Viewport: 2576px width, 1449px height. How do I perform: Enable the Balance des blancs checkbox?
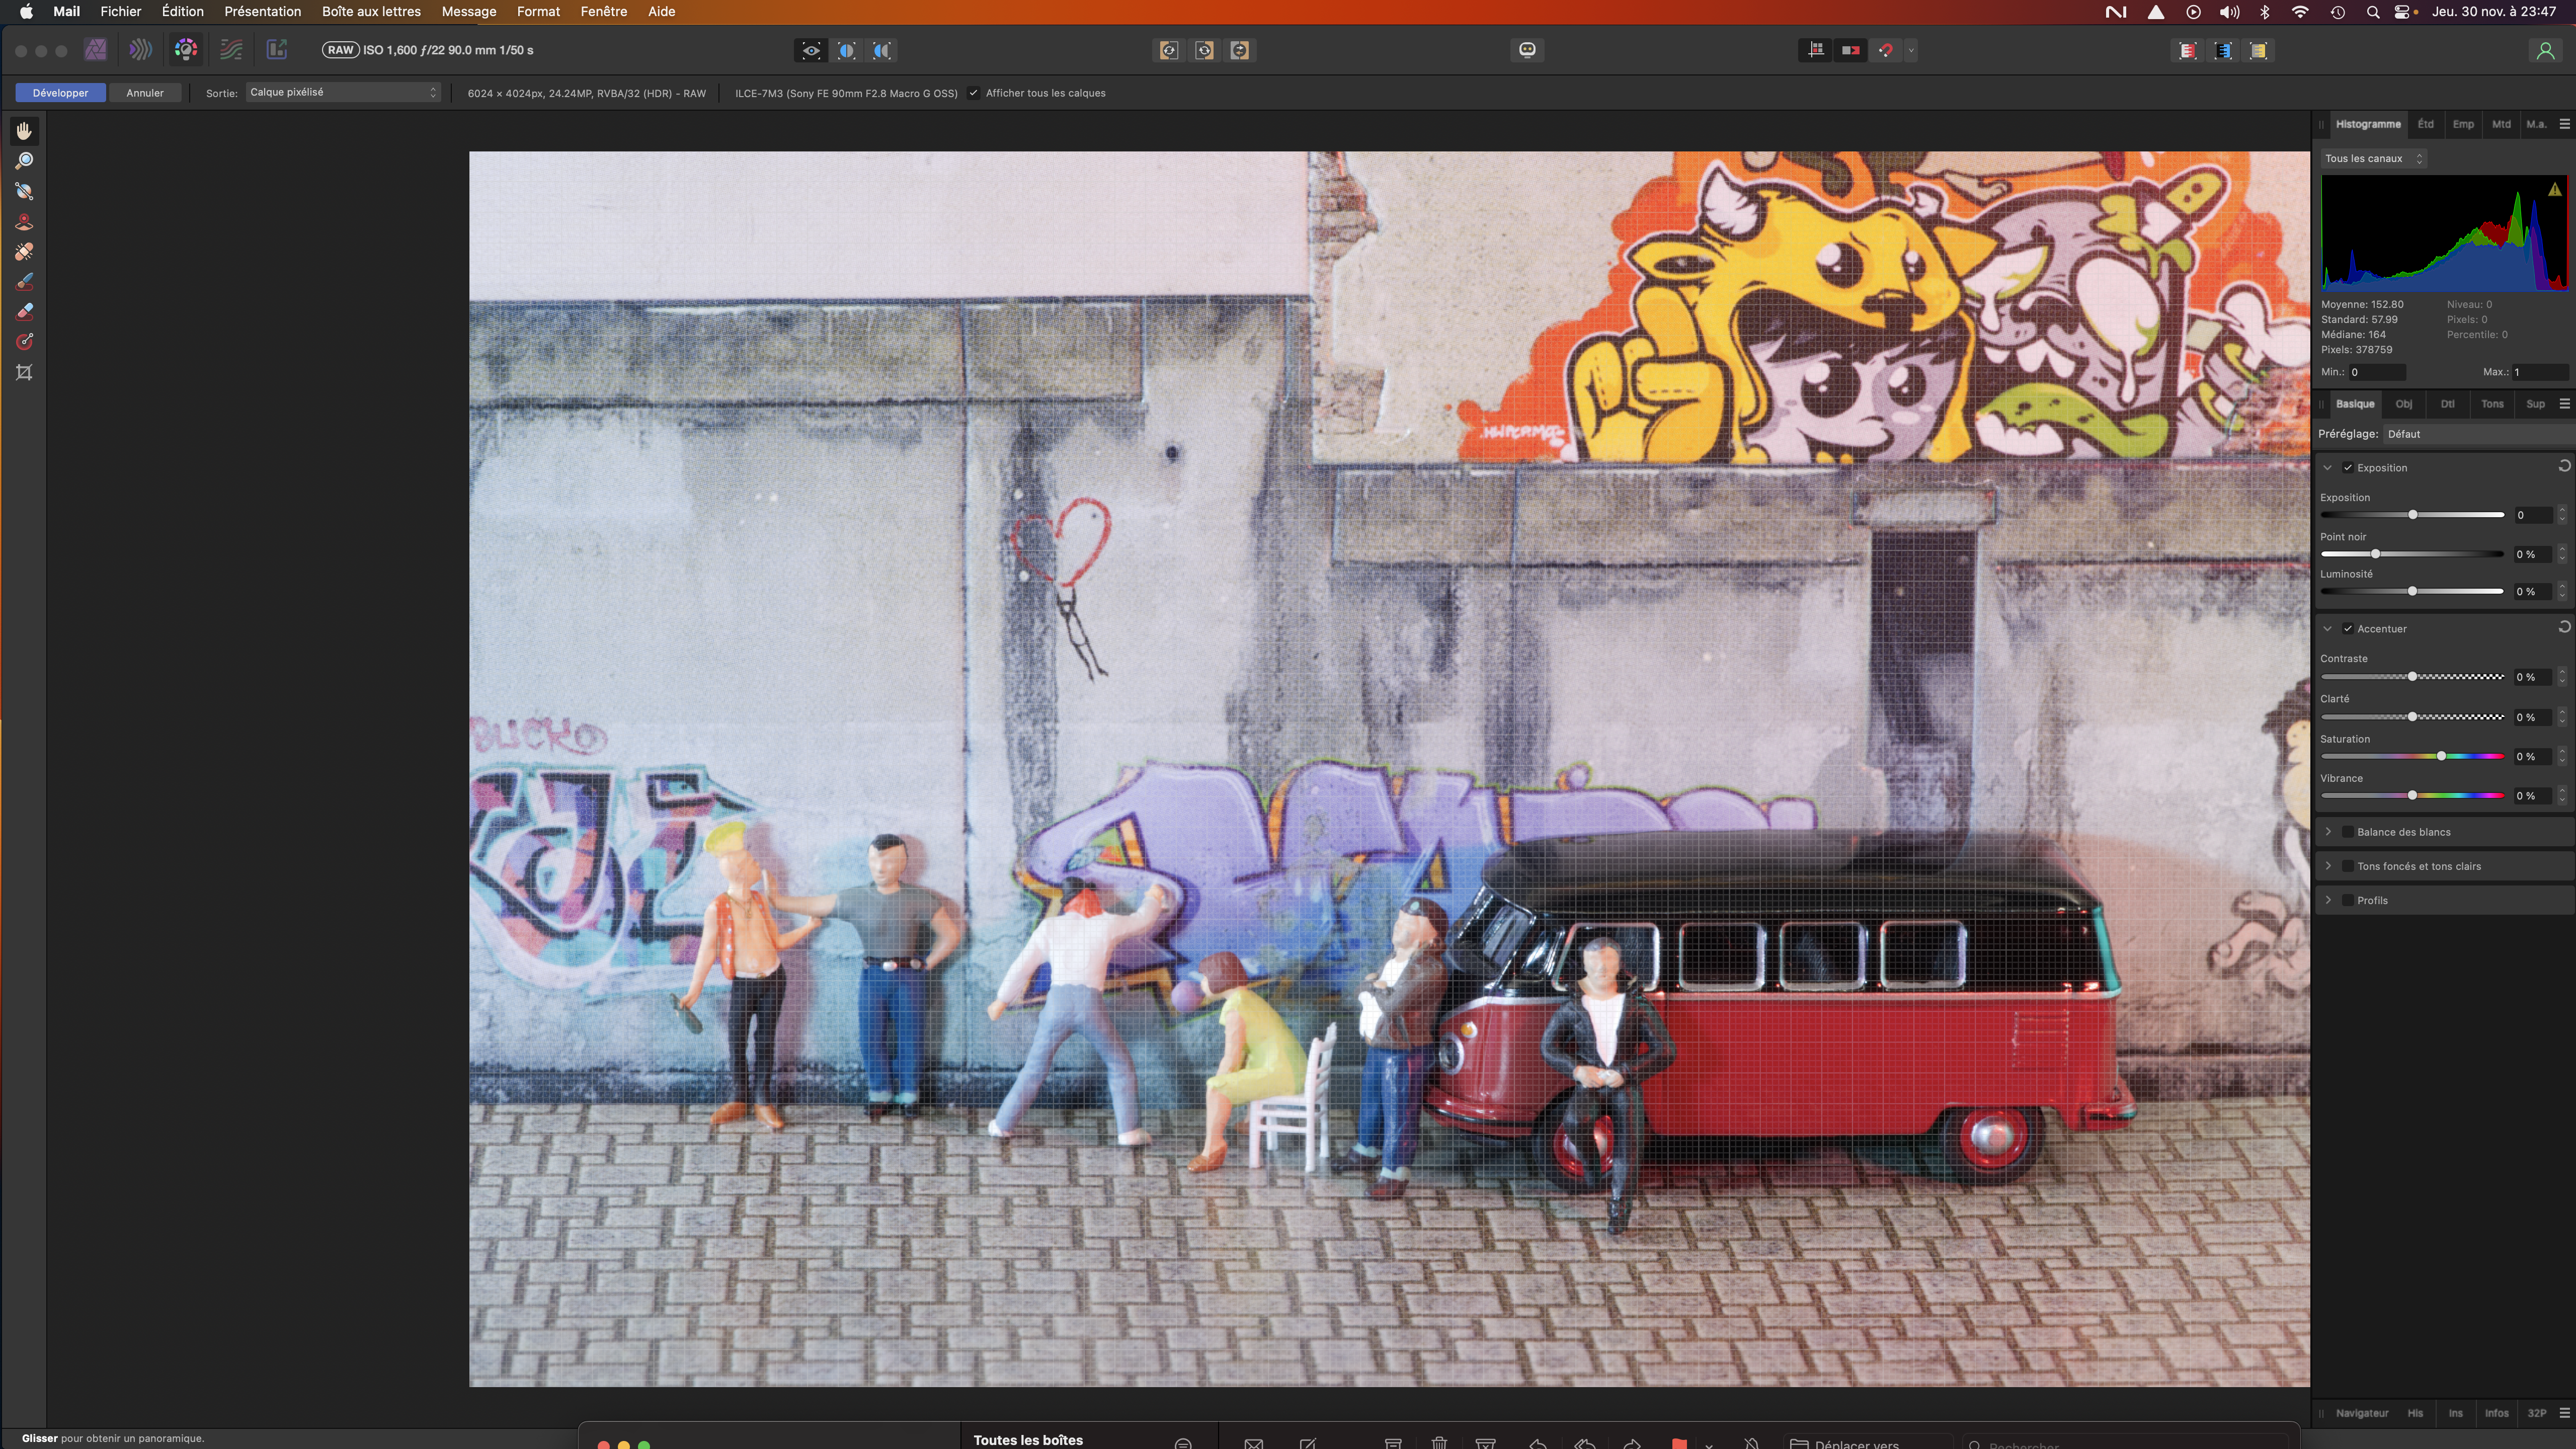click(2347, 832)
